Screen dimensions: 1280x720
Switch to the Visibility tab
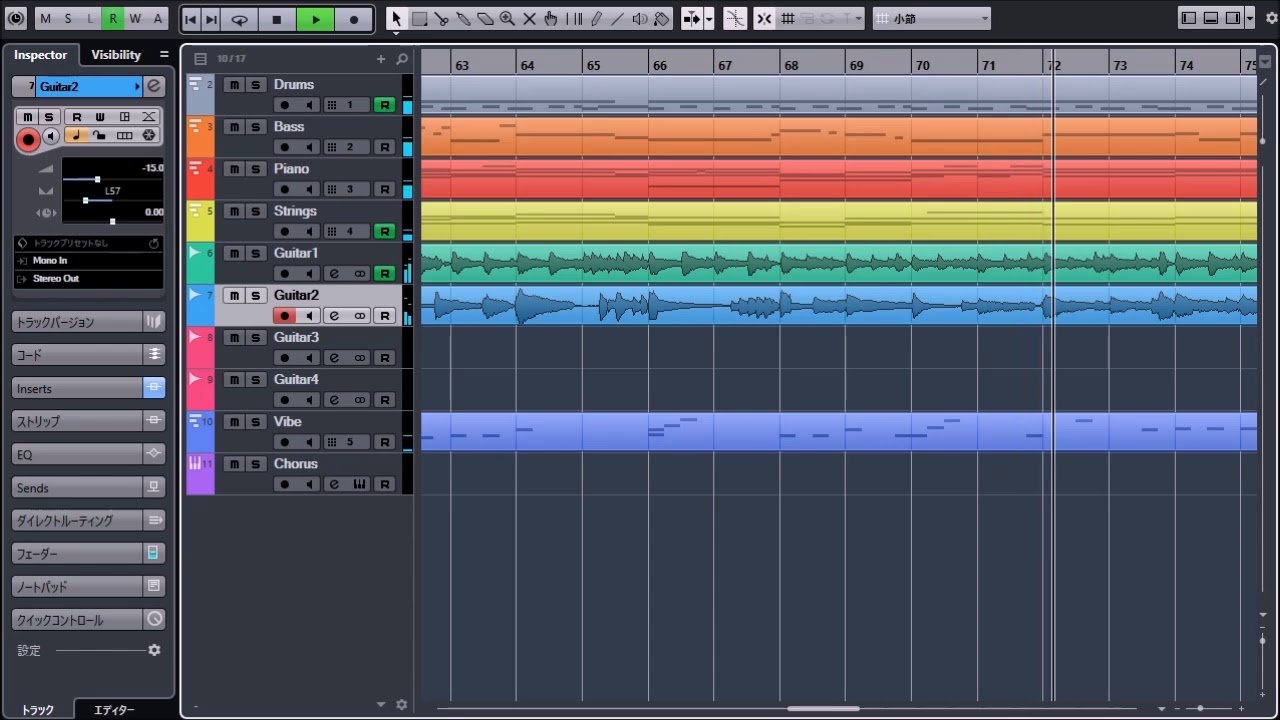116,55
